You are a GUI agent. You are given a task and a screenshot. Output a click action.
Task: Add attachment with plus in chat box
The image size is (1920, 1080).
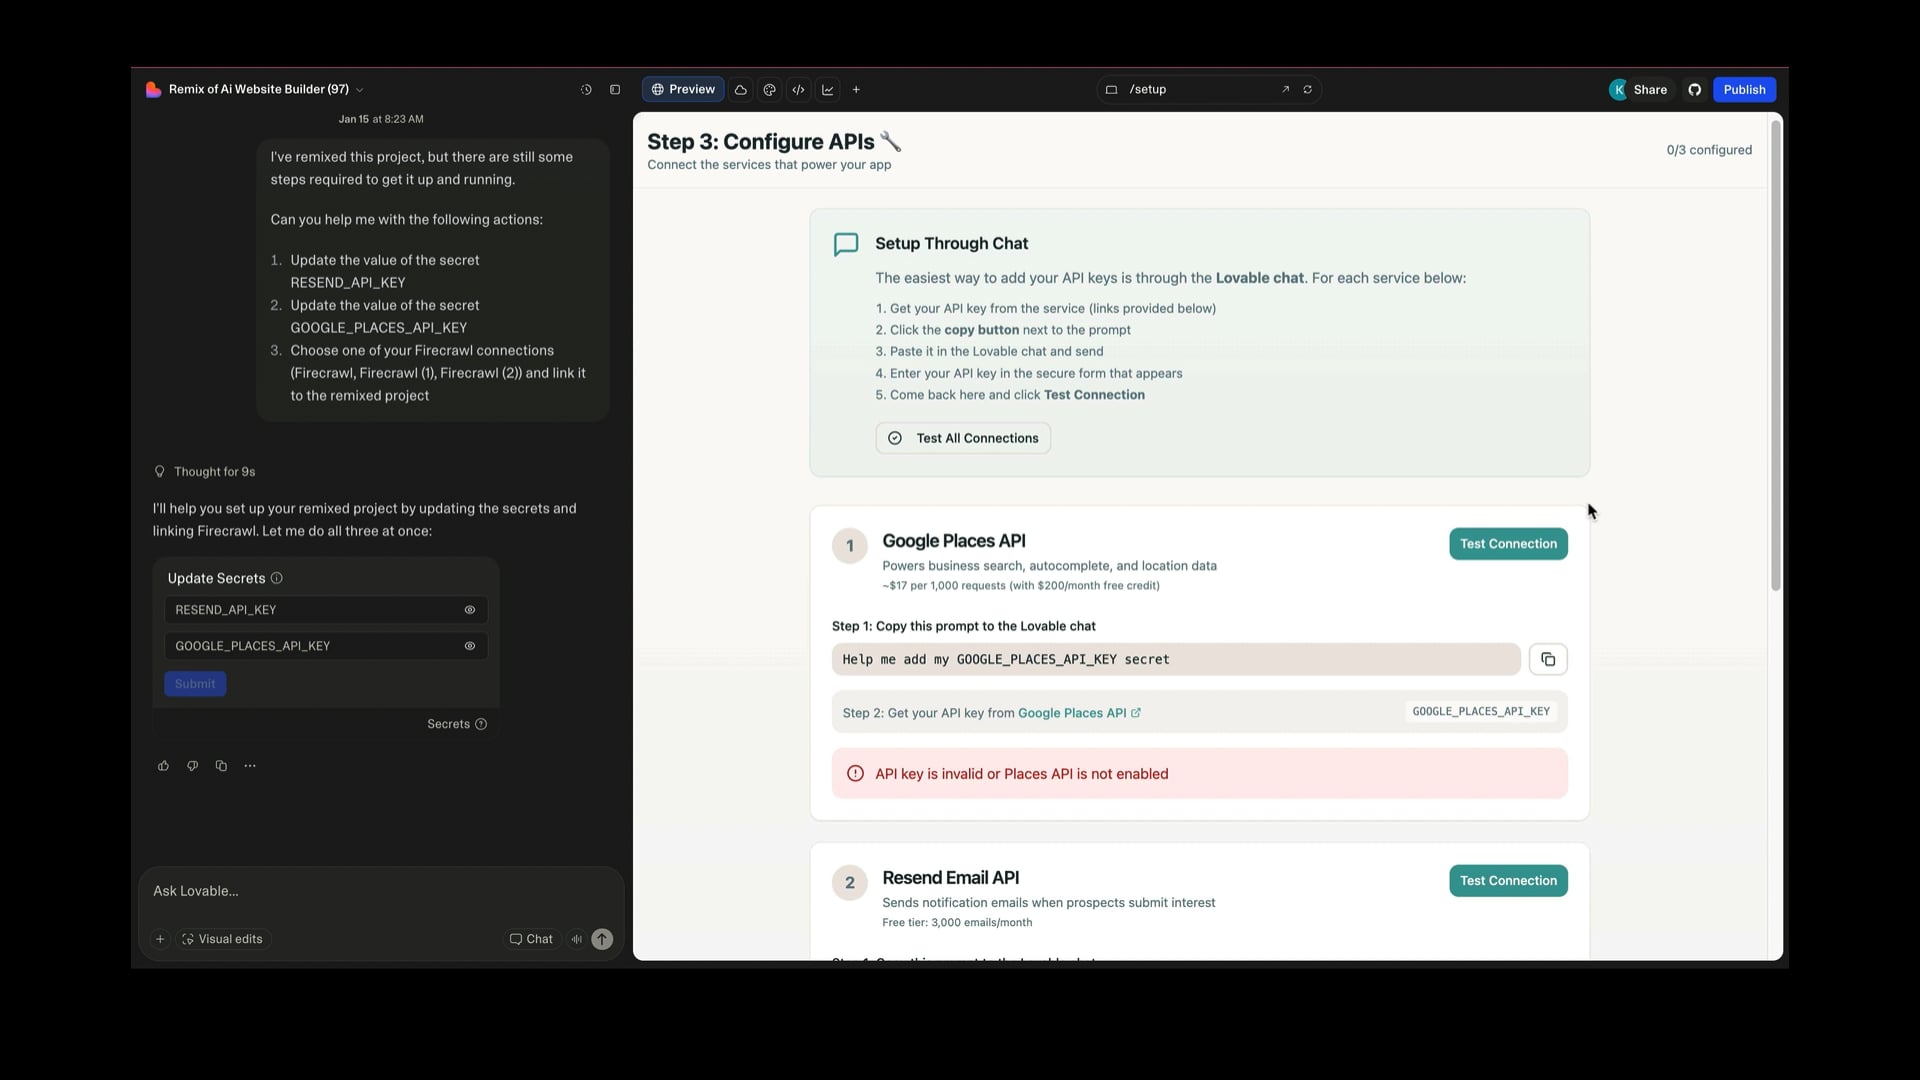pyautogui.click(x=160, y=939)
